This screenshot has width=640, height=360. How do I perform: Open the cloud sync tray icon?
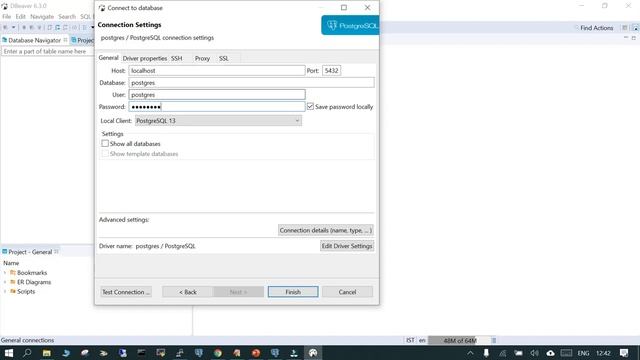550,353
